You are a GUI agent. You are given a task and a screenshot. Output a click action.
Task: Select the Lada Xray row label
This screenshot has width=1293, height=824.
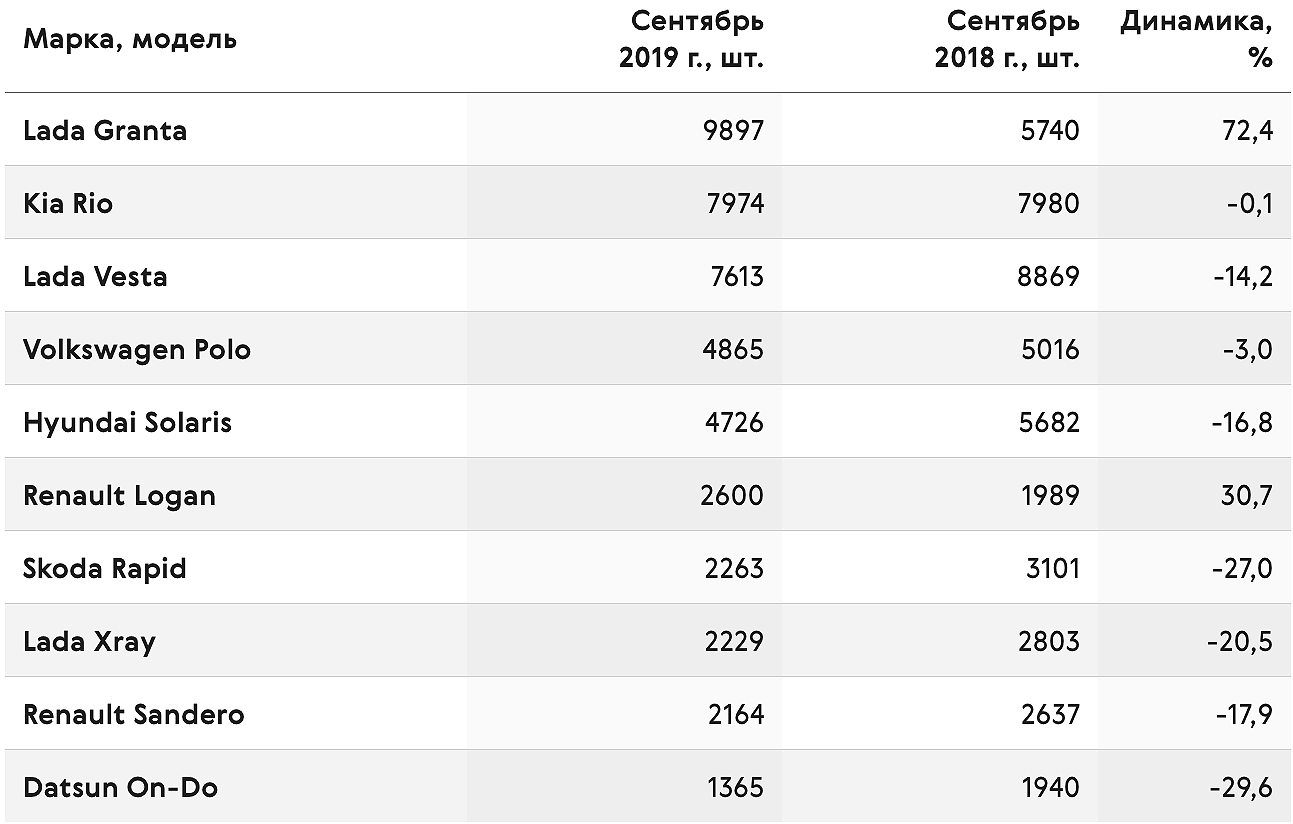(89, 641)
